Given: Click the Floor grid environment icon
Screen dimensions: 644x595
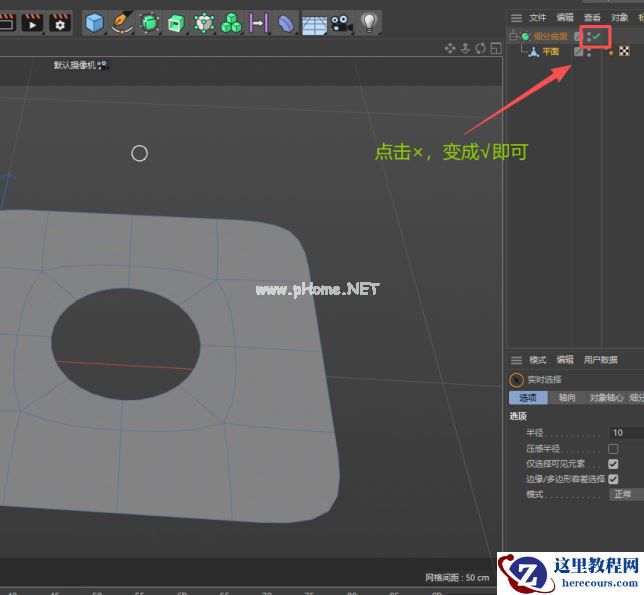Looking at the screenshot, I should (314, 21).
